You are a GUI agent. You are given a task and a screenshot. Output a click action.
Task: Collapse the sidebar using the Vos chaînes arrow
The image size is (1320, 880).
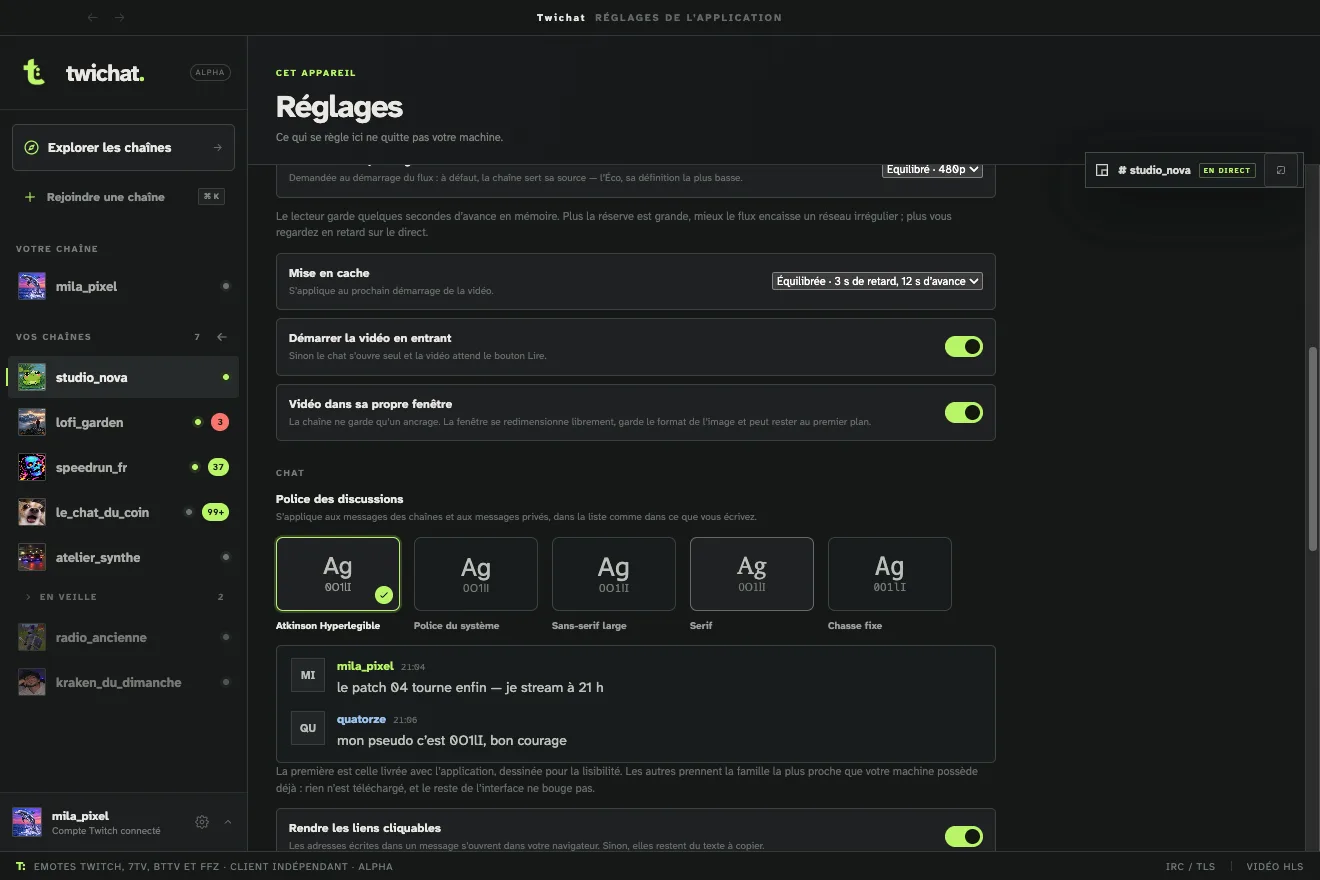pos(222,337)
